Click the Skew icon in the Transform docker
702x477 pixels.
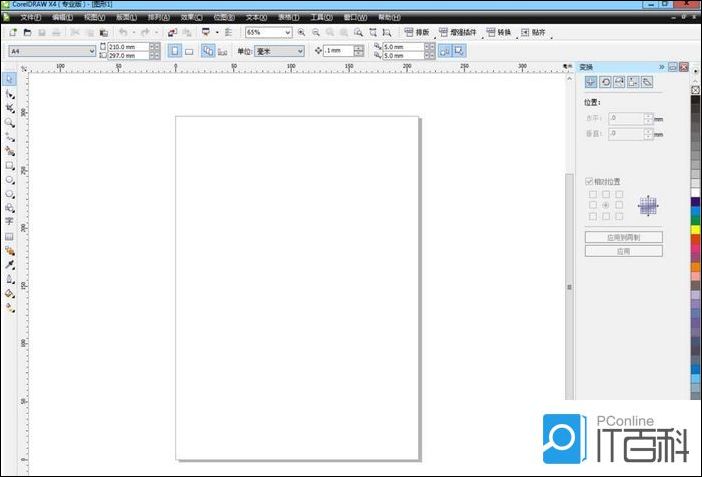pos(647,82)
